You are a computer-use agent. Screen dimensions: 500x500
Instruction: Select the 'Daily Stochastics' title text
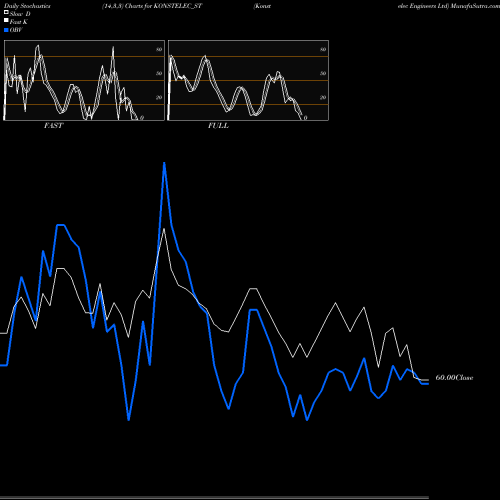coord(27,6)
